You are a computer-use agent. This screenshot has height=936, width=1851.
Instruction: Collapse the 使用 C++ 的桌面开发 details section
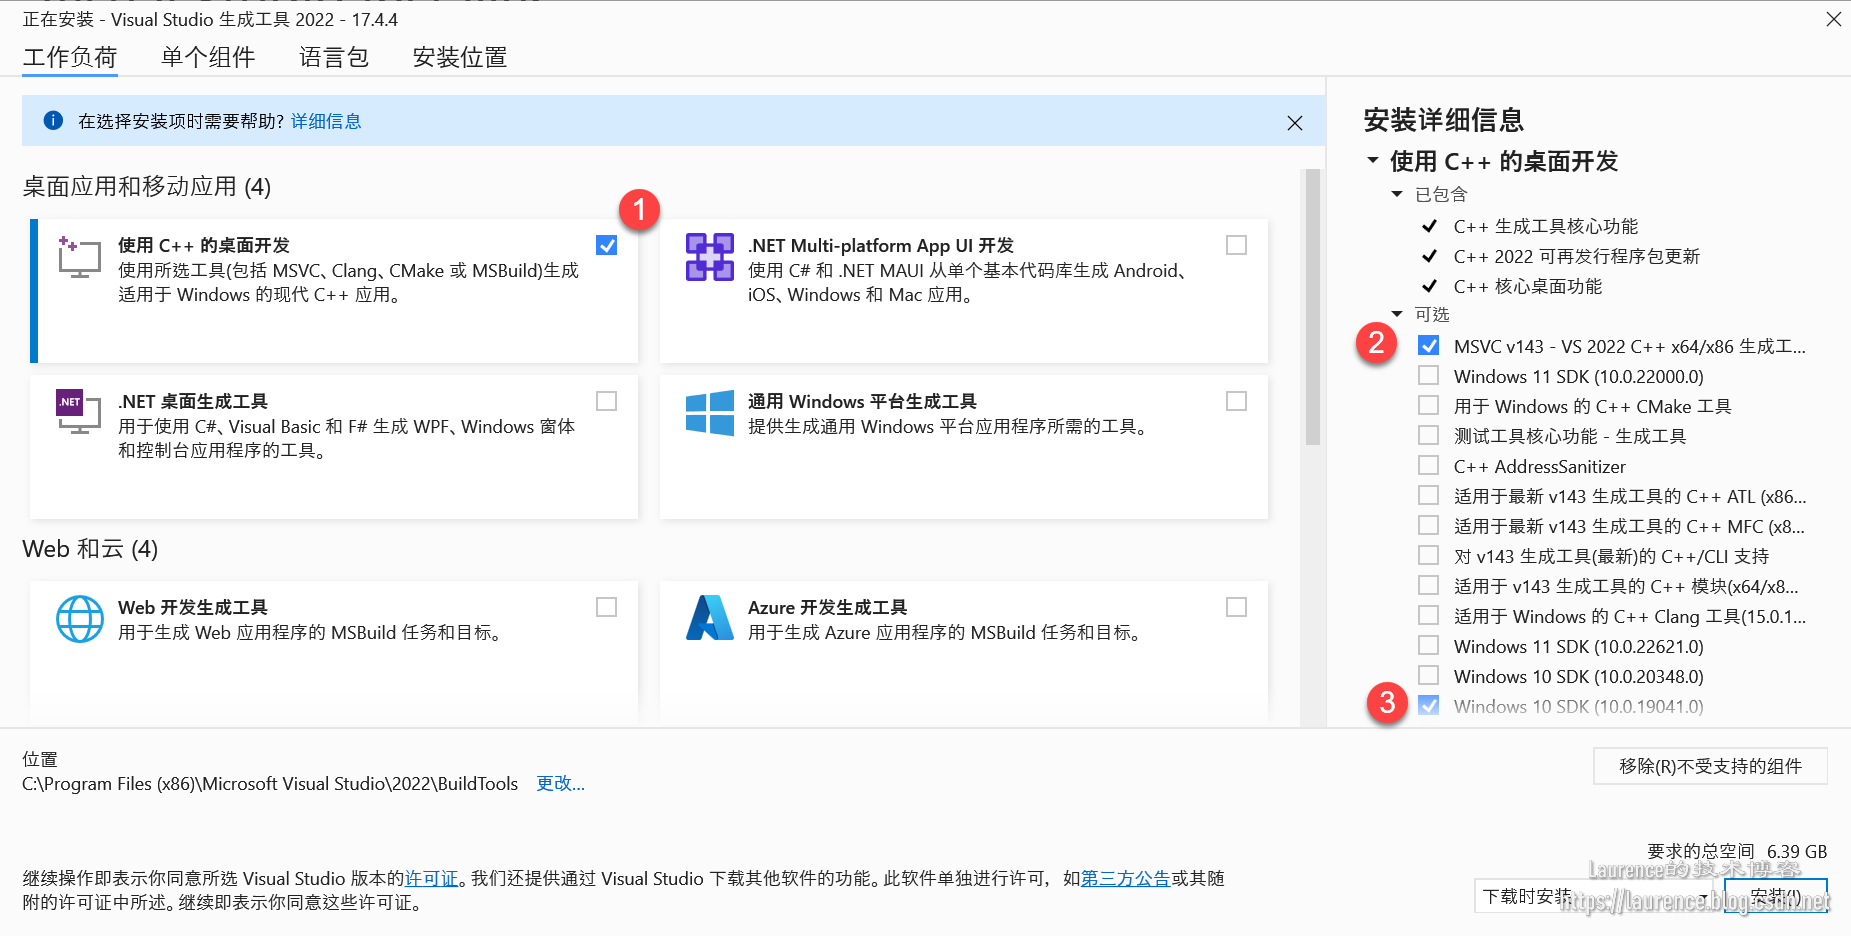coord(1373,160)
